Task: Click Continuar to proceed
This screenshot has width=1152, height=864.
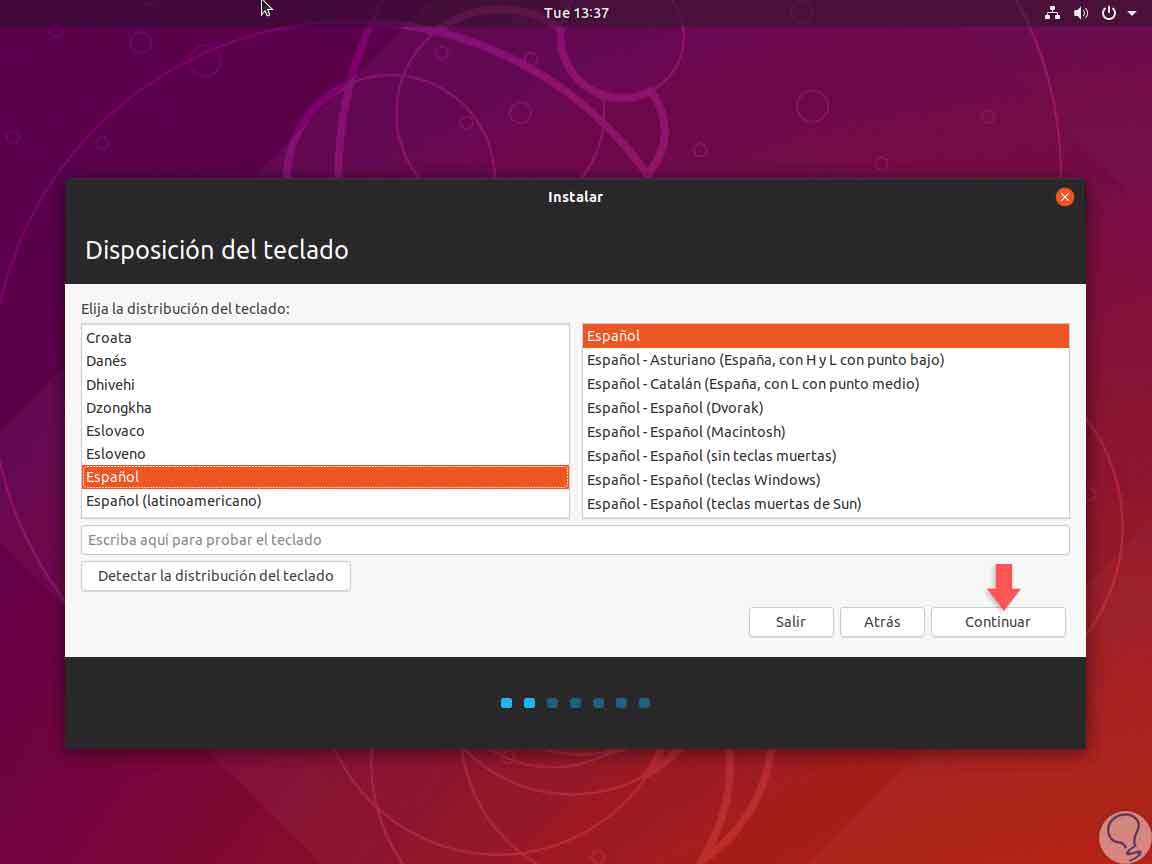Action: (x=998, y=622)
